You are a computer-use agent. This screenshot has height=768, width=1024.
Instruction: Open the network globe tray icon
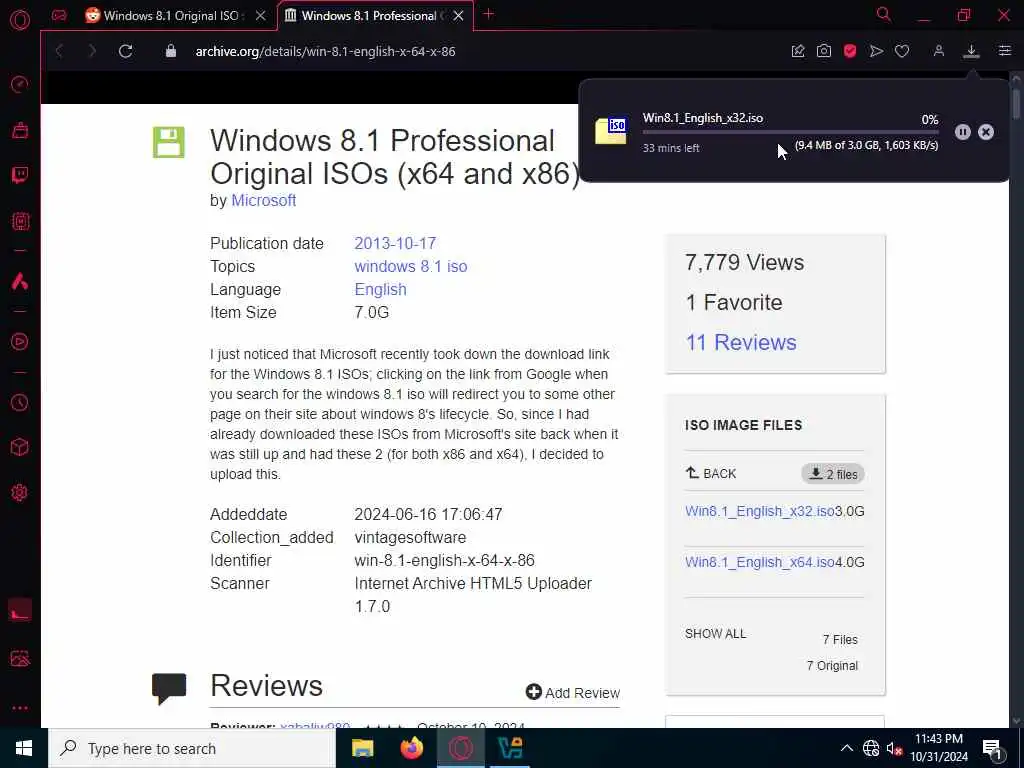click(871, 748)
